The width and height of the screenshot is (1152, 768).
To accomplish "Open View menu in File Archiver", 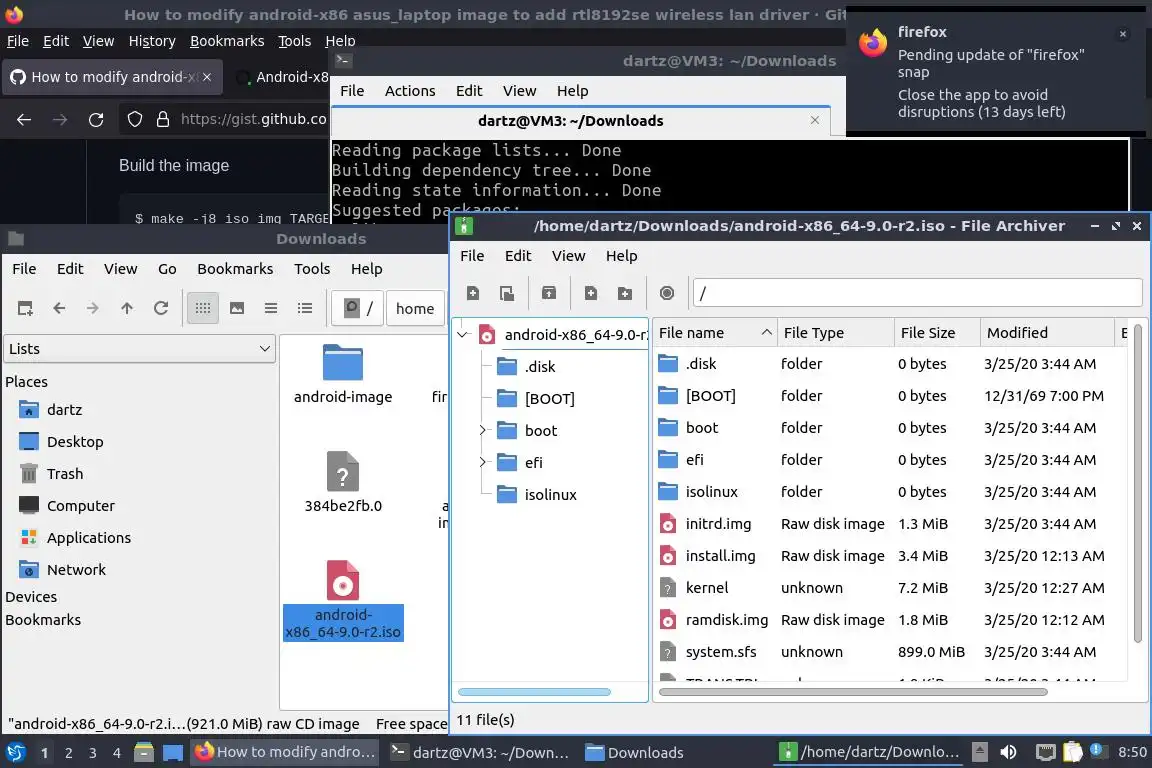I will pos(569,256).
